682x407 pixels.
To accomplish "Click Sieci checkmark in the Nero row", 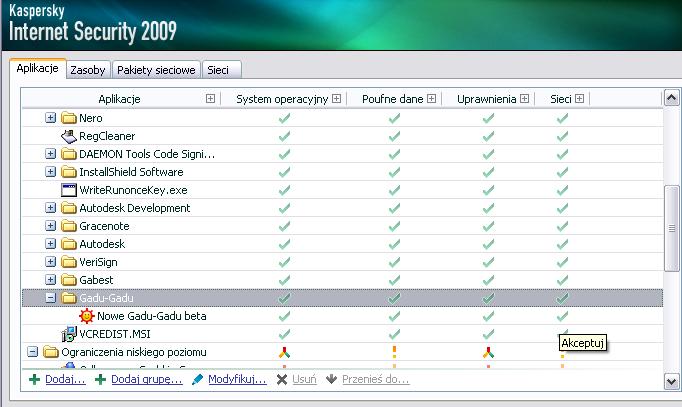I will click(x=562, y=118).
